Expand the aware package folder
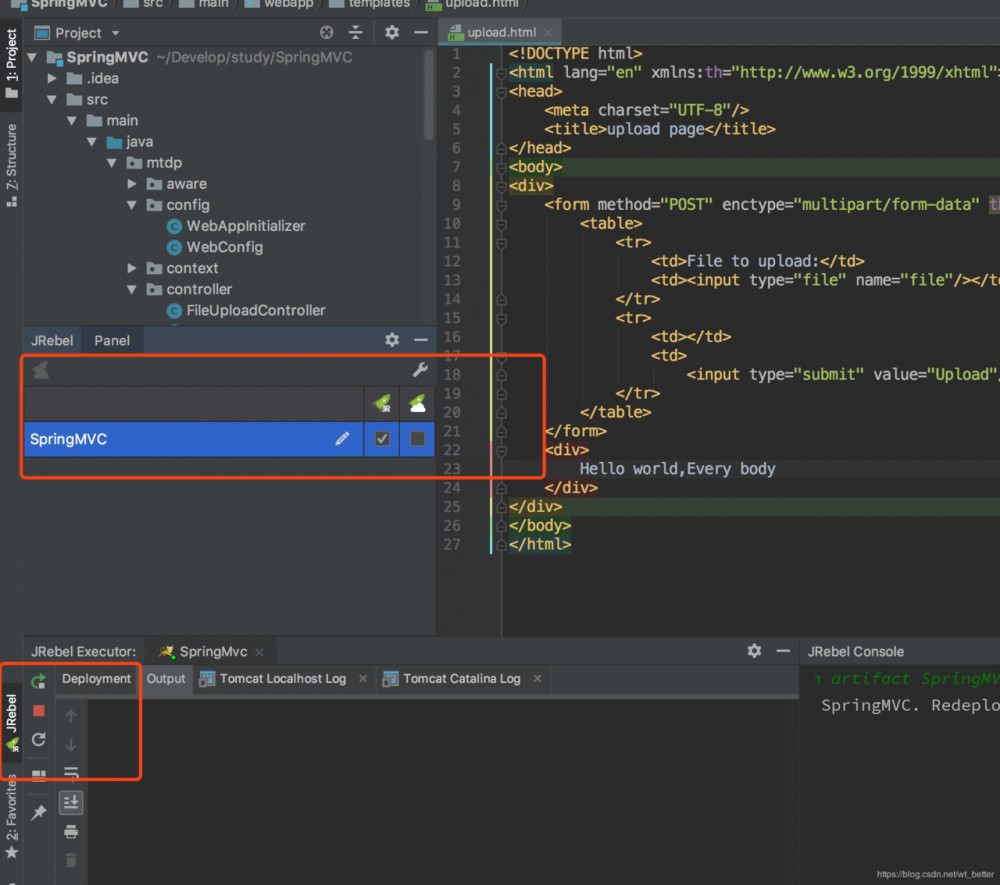The width and height of the screenshot is (1000, 885). [133, 184]
